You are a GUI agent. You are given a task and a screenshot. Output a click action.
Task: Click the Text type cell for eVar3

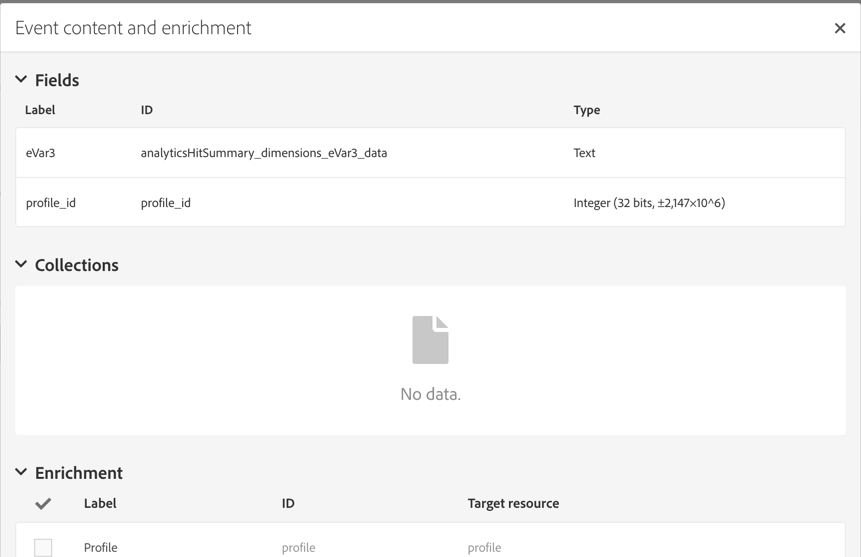click(584, 153)
